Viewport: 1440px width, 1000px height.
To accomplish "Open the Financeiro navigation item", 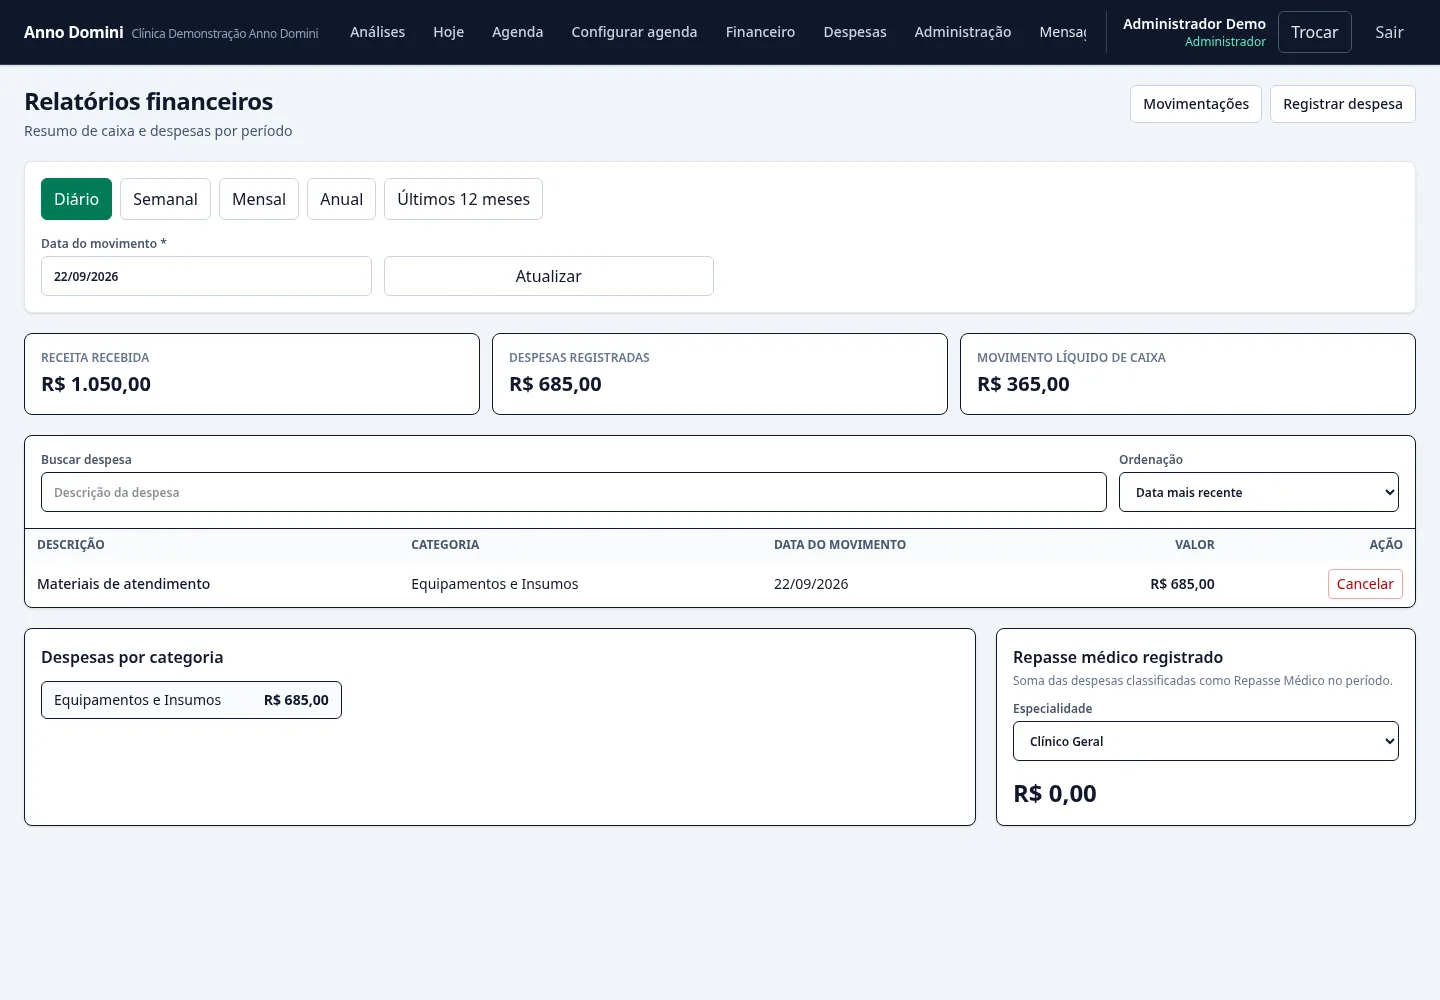I will [x=760, y=32].
